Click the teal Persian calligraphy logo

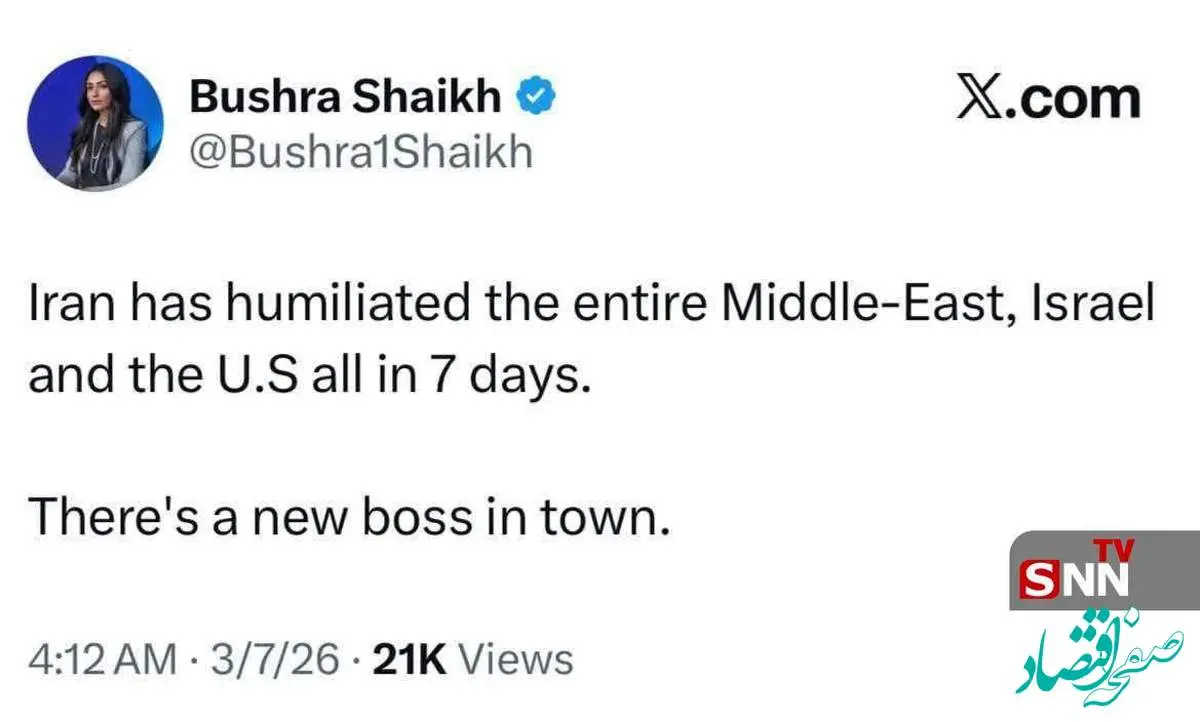1100,661
